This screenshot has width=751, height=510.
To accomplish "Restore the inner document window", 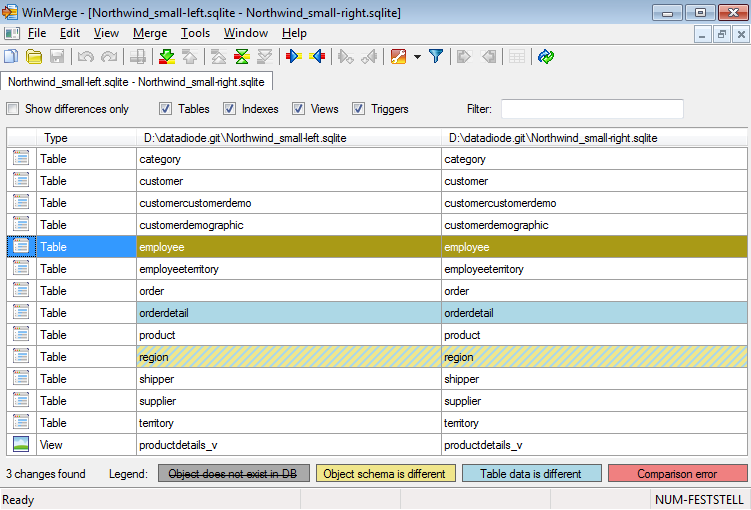I will pyautogui.click(x=722, y=34).
